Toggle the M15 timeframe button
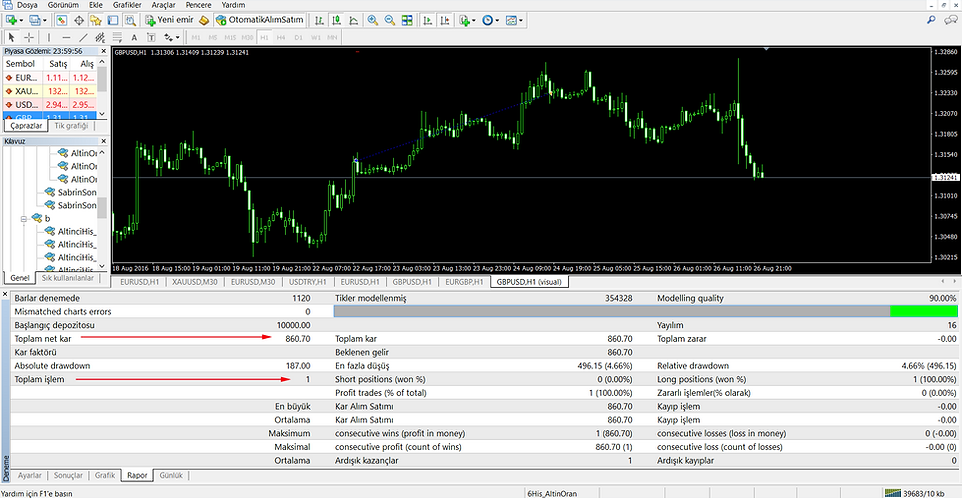Image resolution: width=962 pixels, height=498 pixels. [230, 37]
